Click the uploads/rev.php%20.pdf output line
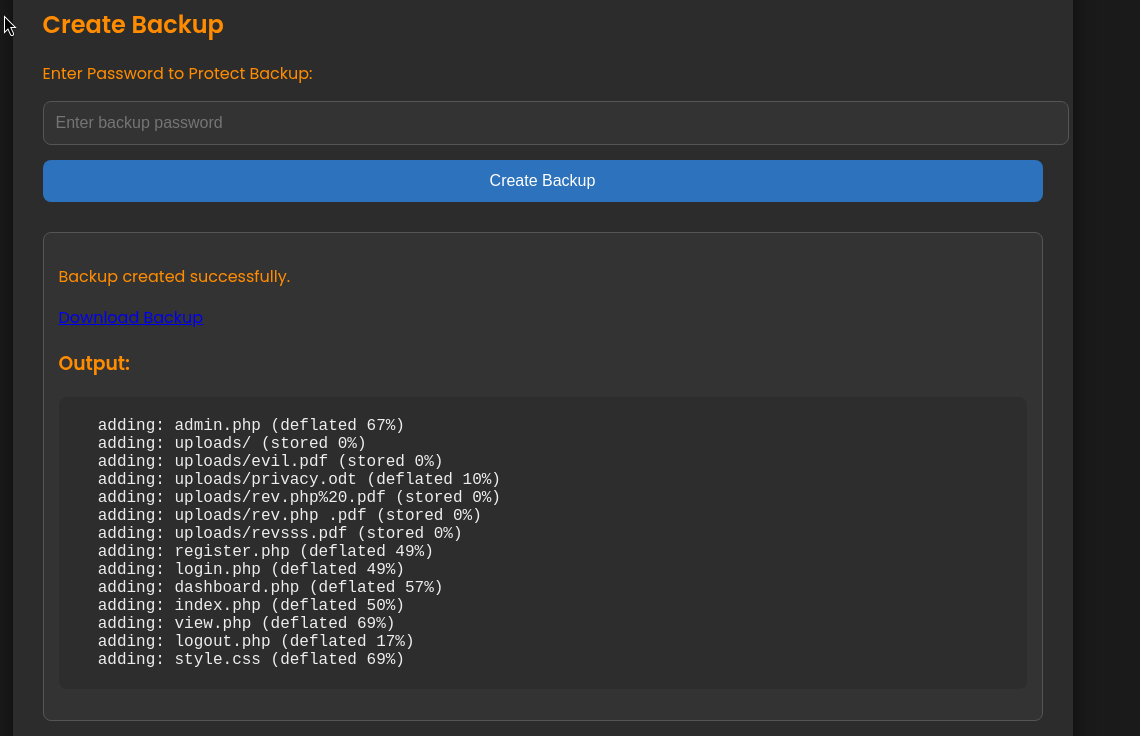The width and height of the screenshot is (1140, 736). click(x=298, y=498)
